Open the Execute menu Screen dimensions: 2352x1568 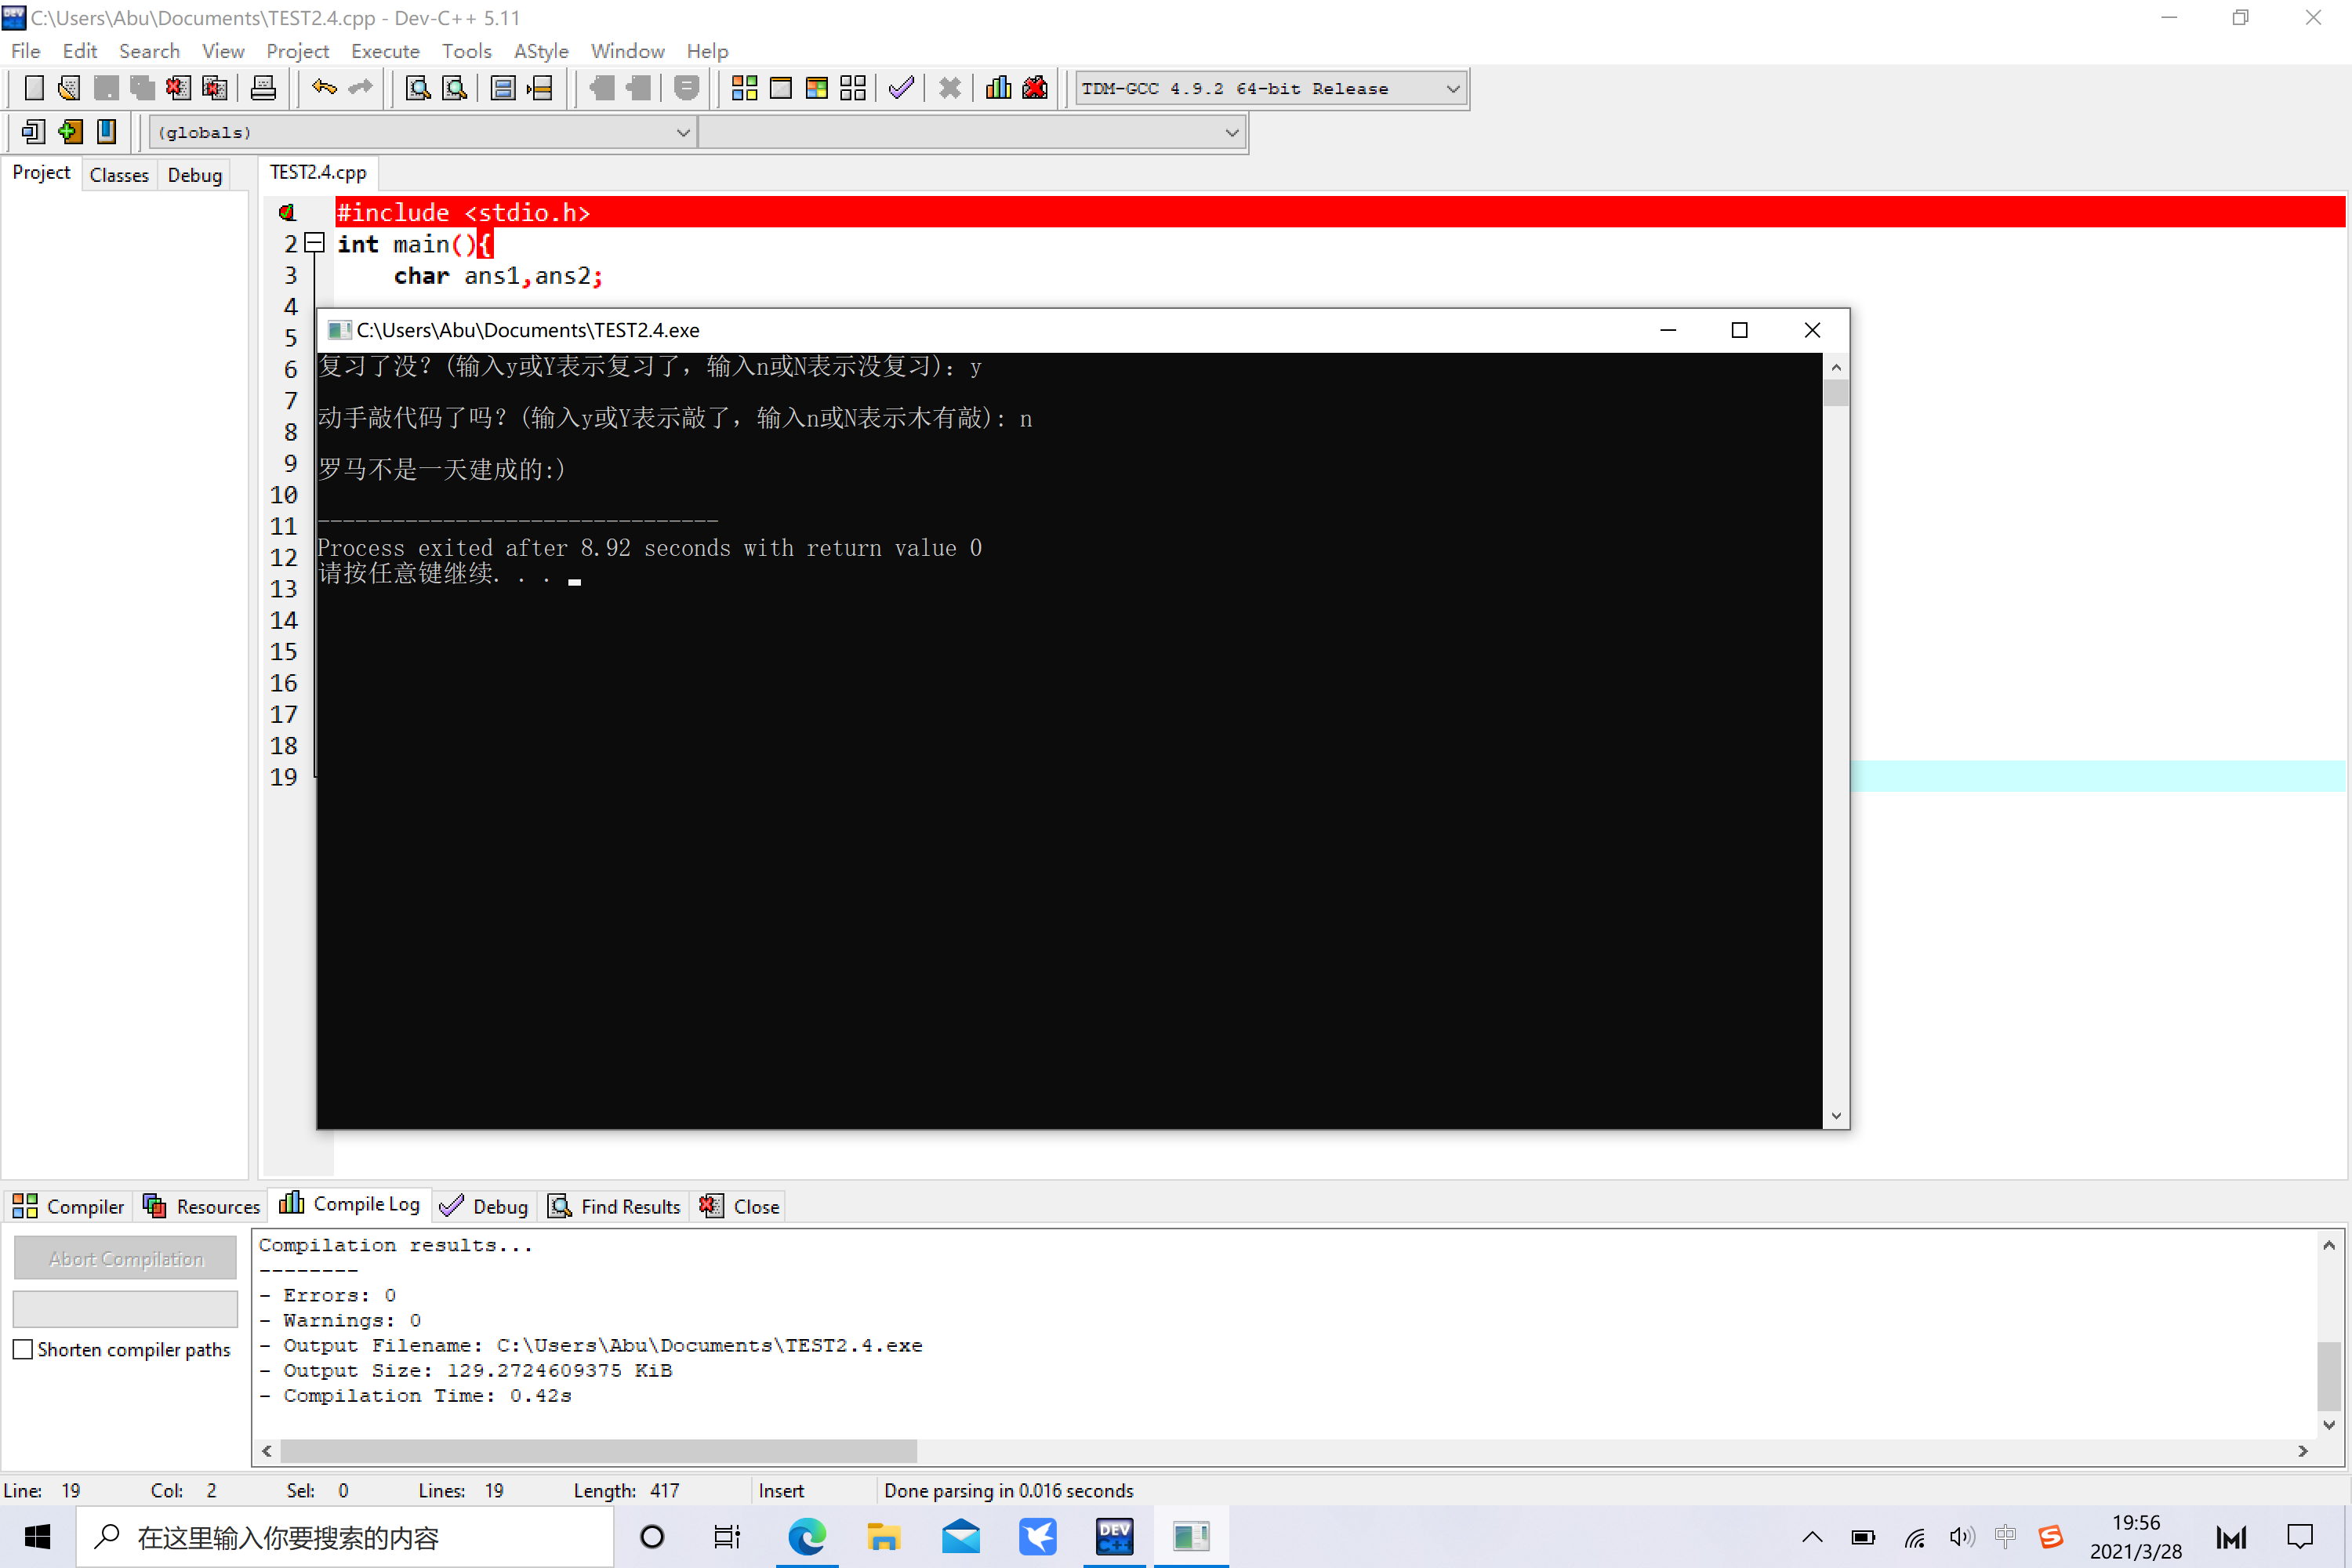point(385,51)
